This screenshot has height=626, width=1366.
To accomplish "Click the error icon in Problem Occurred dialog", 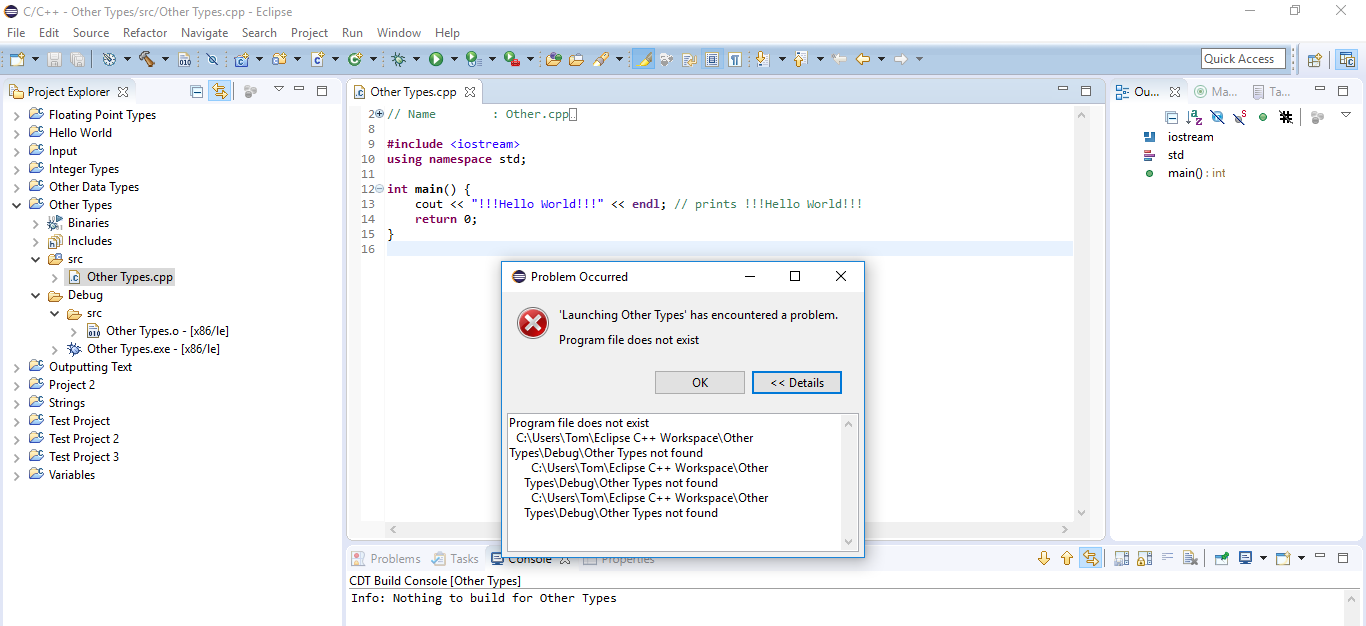I will [x=533, y=323].
